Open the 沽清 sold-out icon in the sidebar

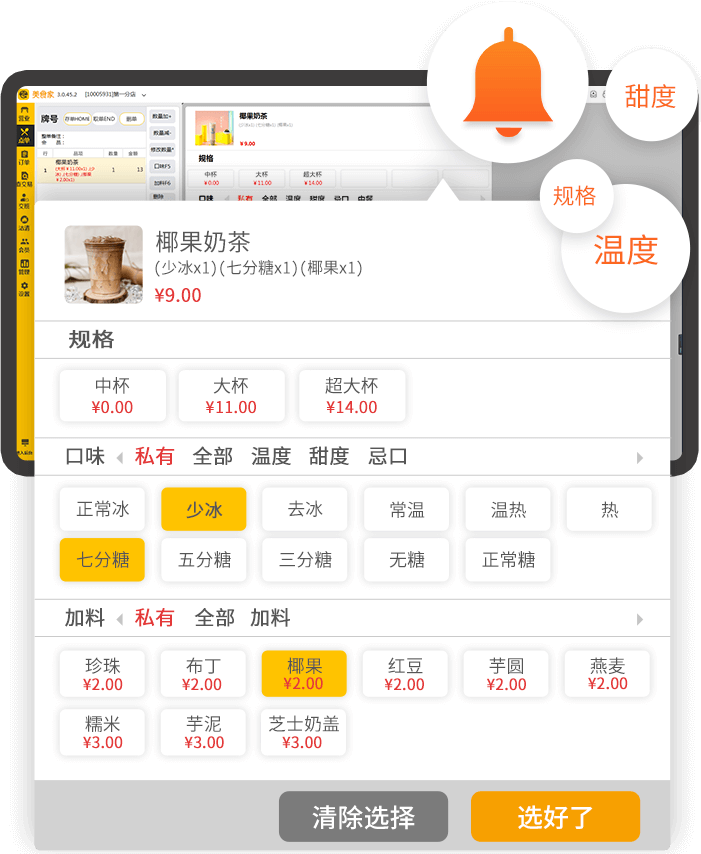tap(25, 223)
